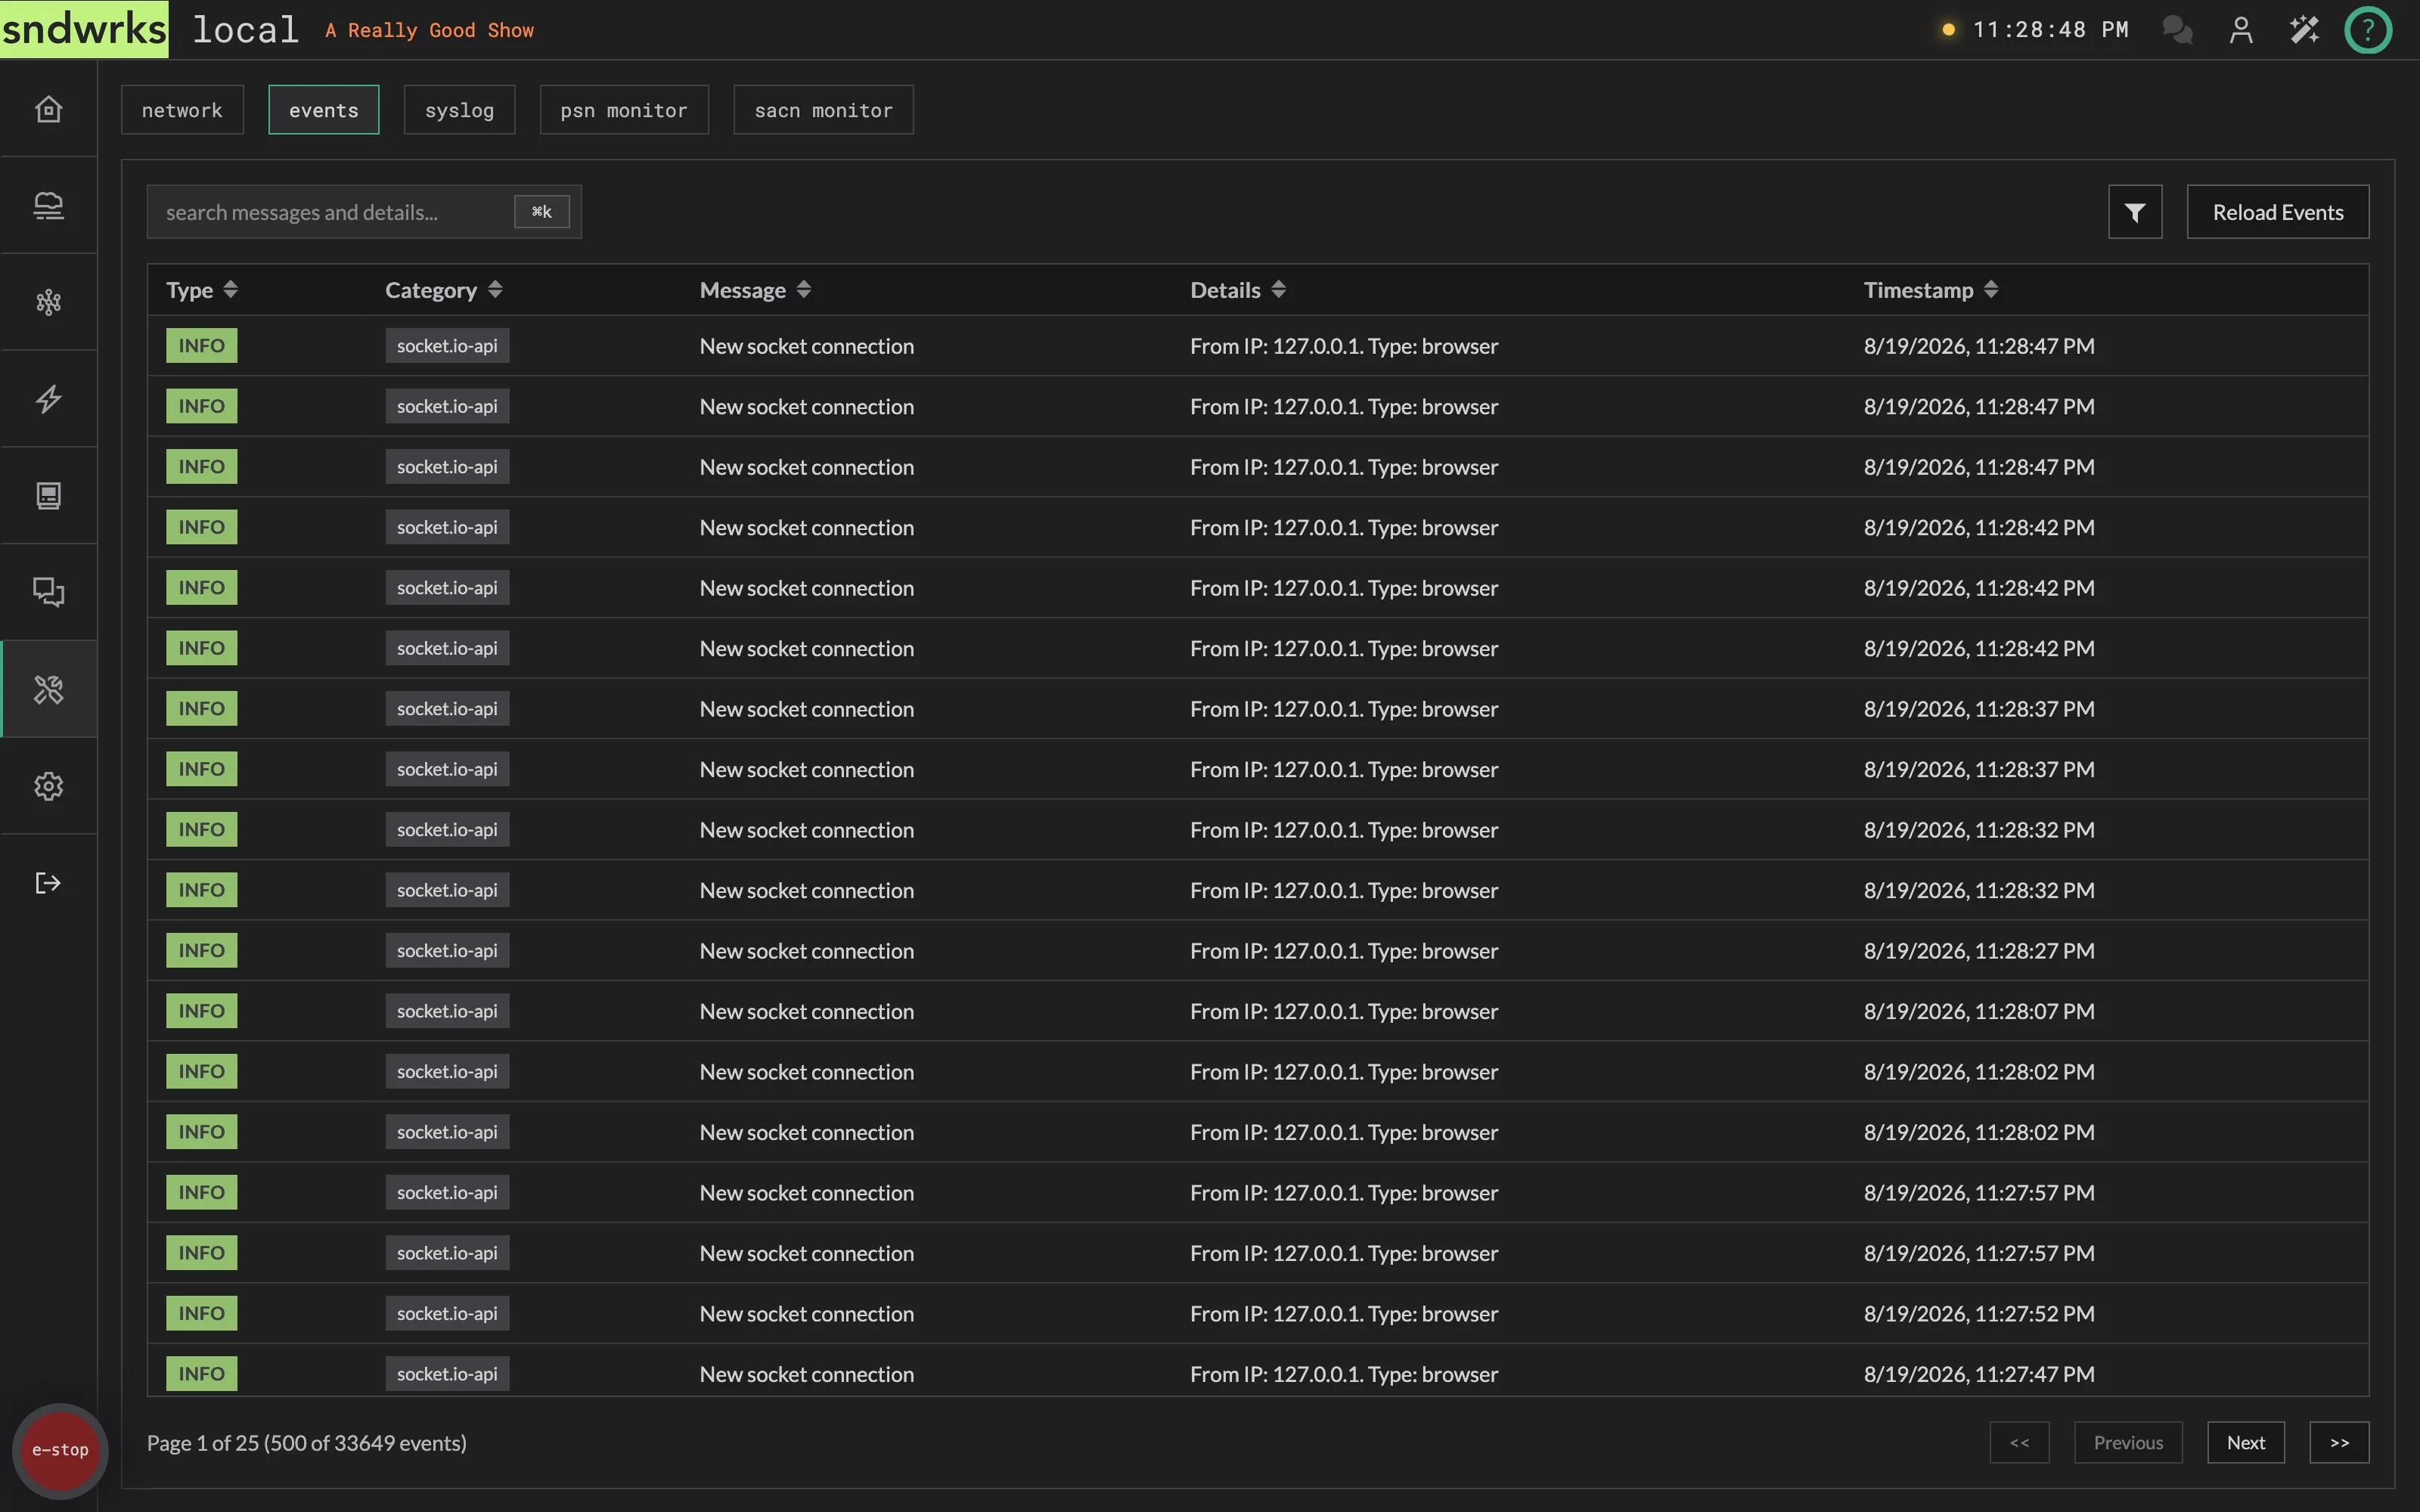Select timestamp 8/19/2026, 11:28:07 PM
The height and width of the screenshot is (1512, 2420).
(x=1979, y=1011)
